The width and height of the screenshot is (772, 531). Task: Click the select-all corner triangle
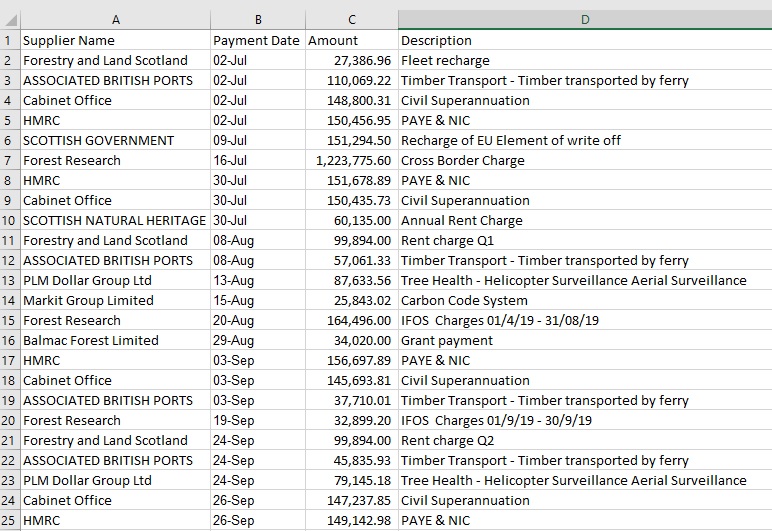(x=10, y=20)
